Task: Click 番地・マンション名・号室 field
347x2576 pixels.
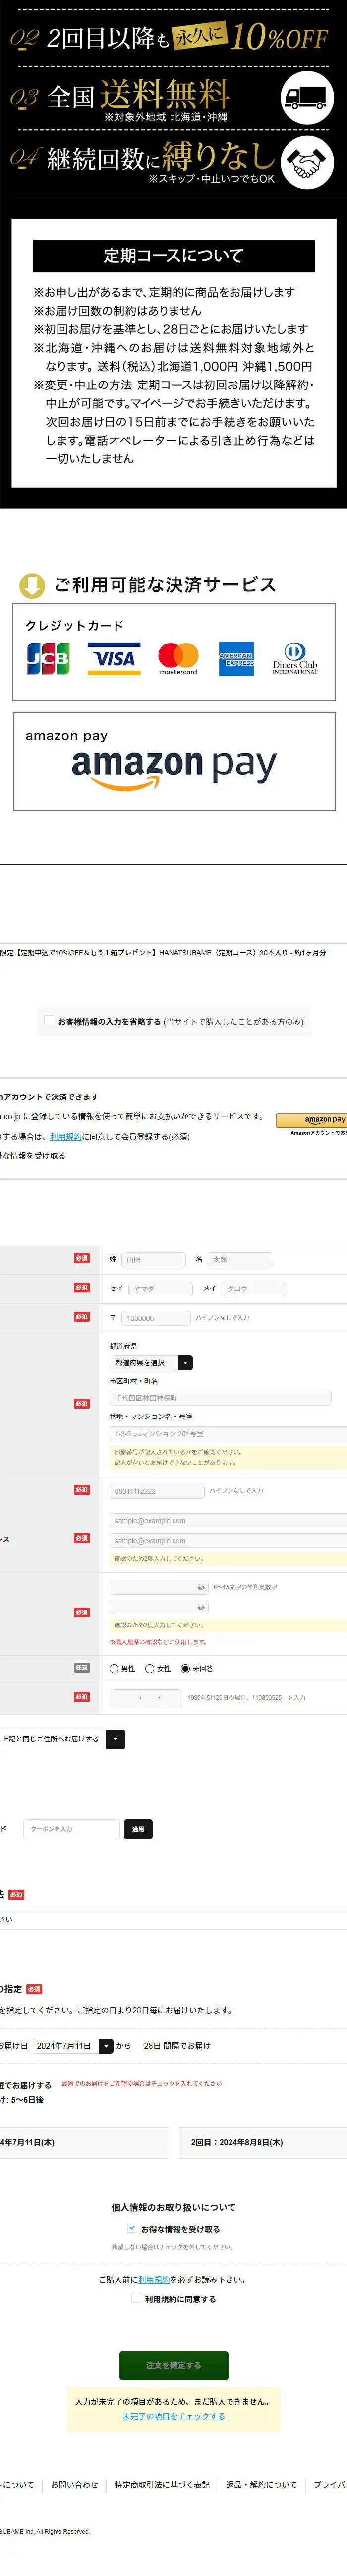Action: coord(228,1434)
